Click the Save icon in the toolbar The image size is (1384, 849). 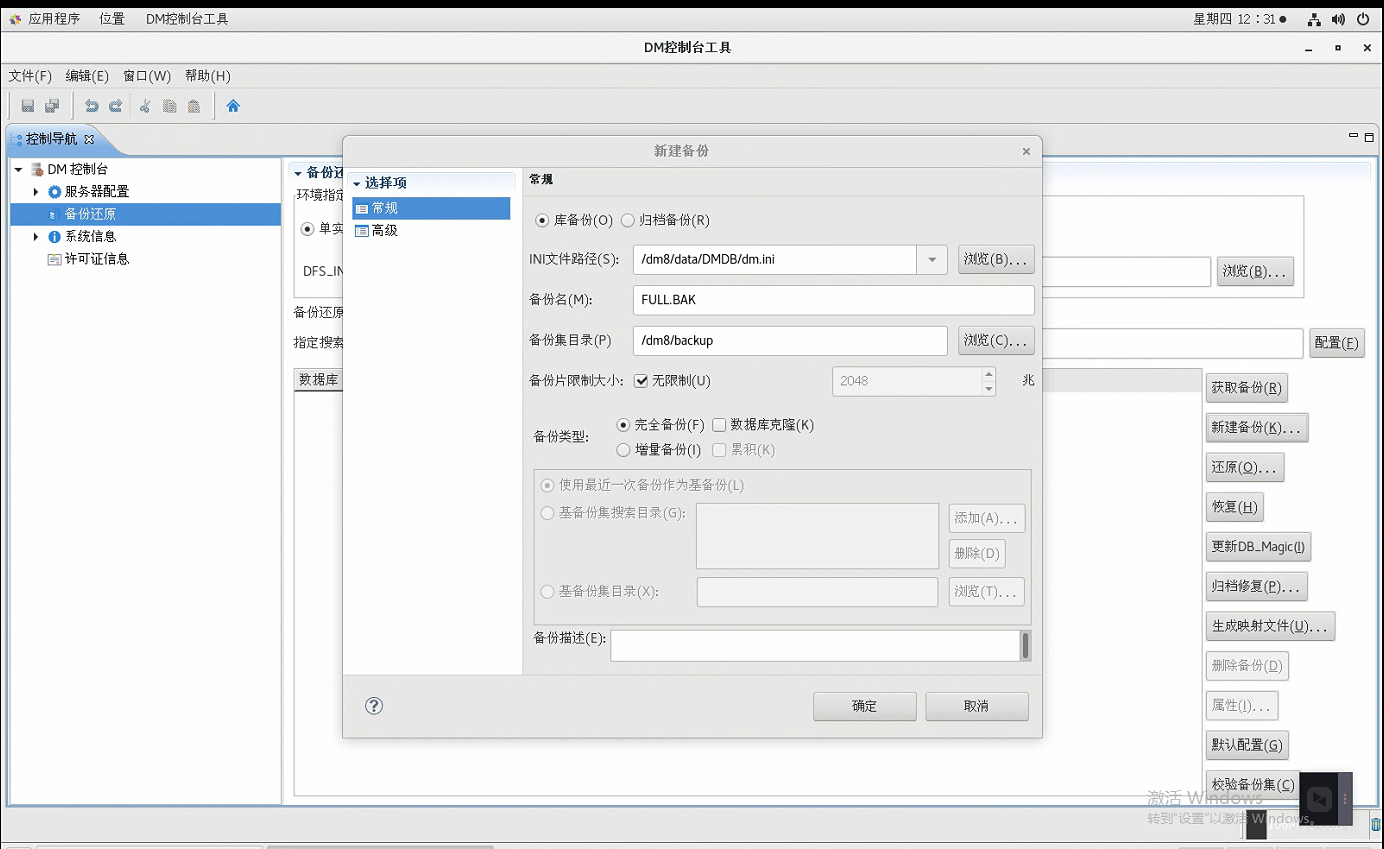click(x=28, y=106)
